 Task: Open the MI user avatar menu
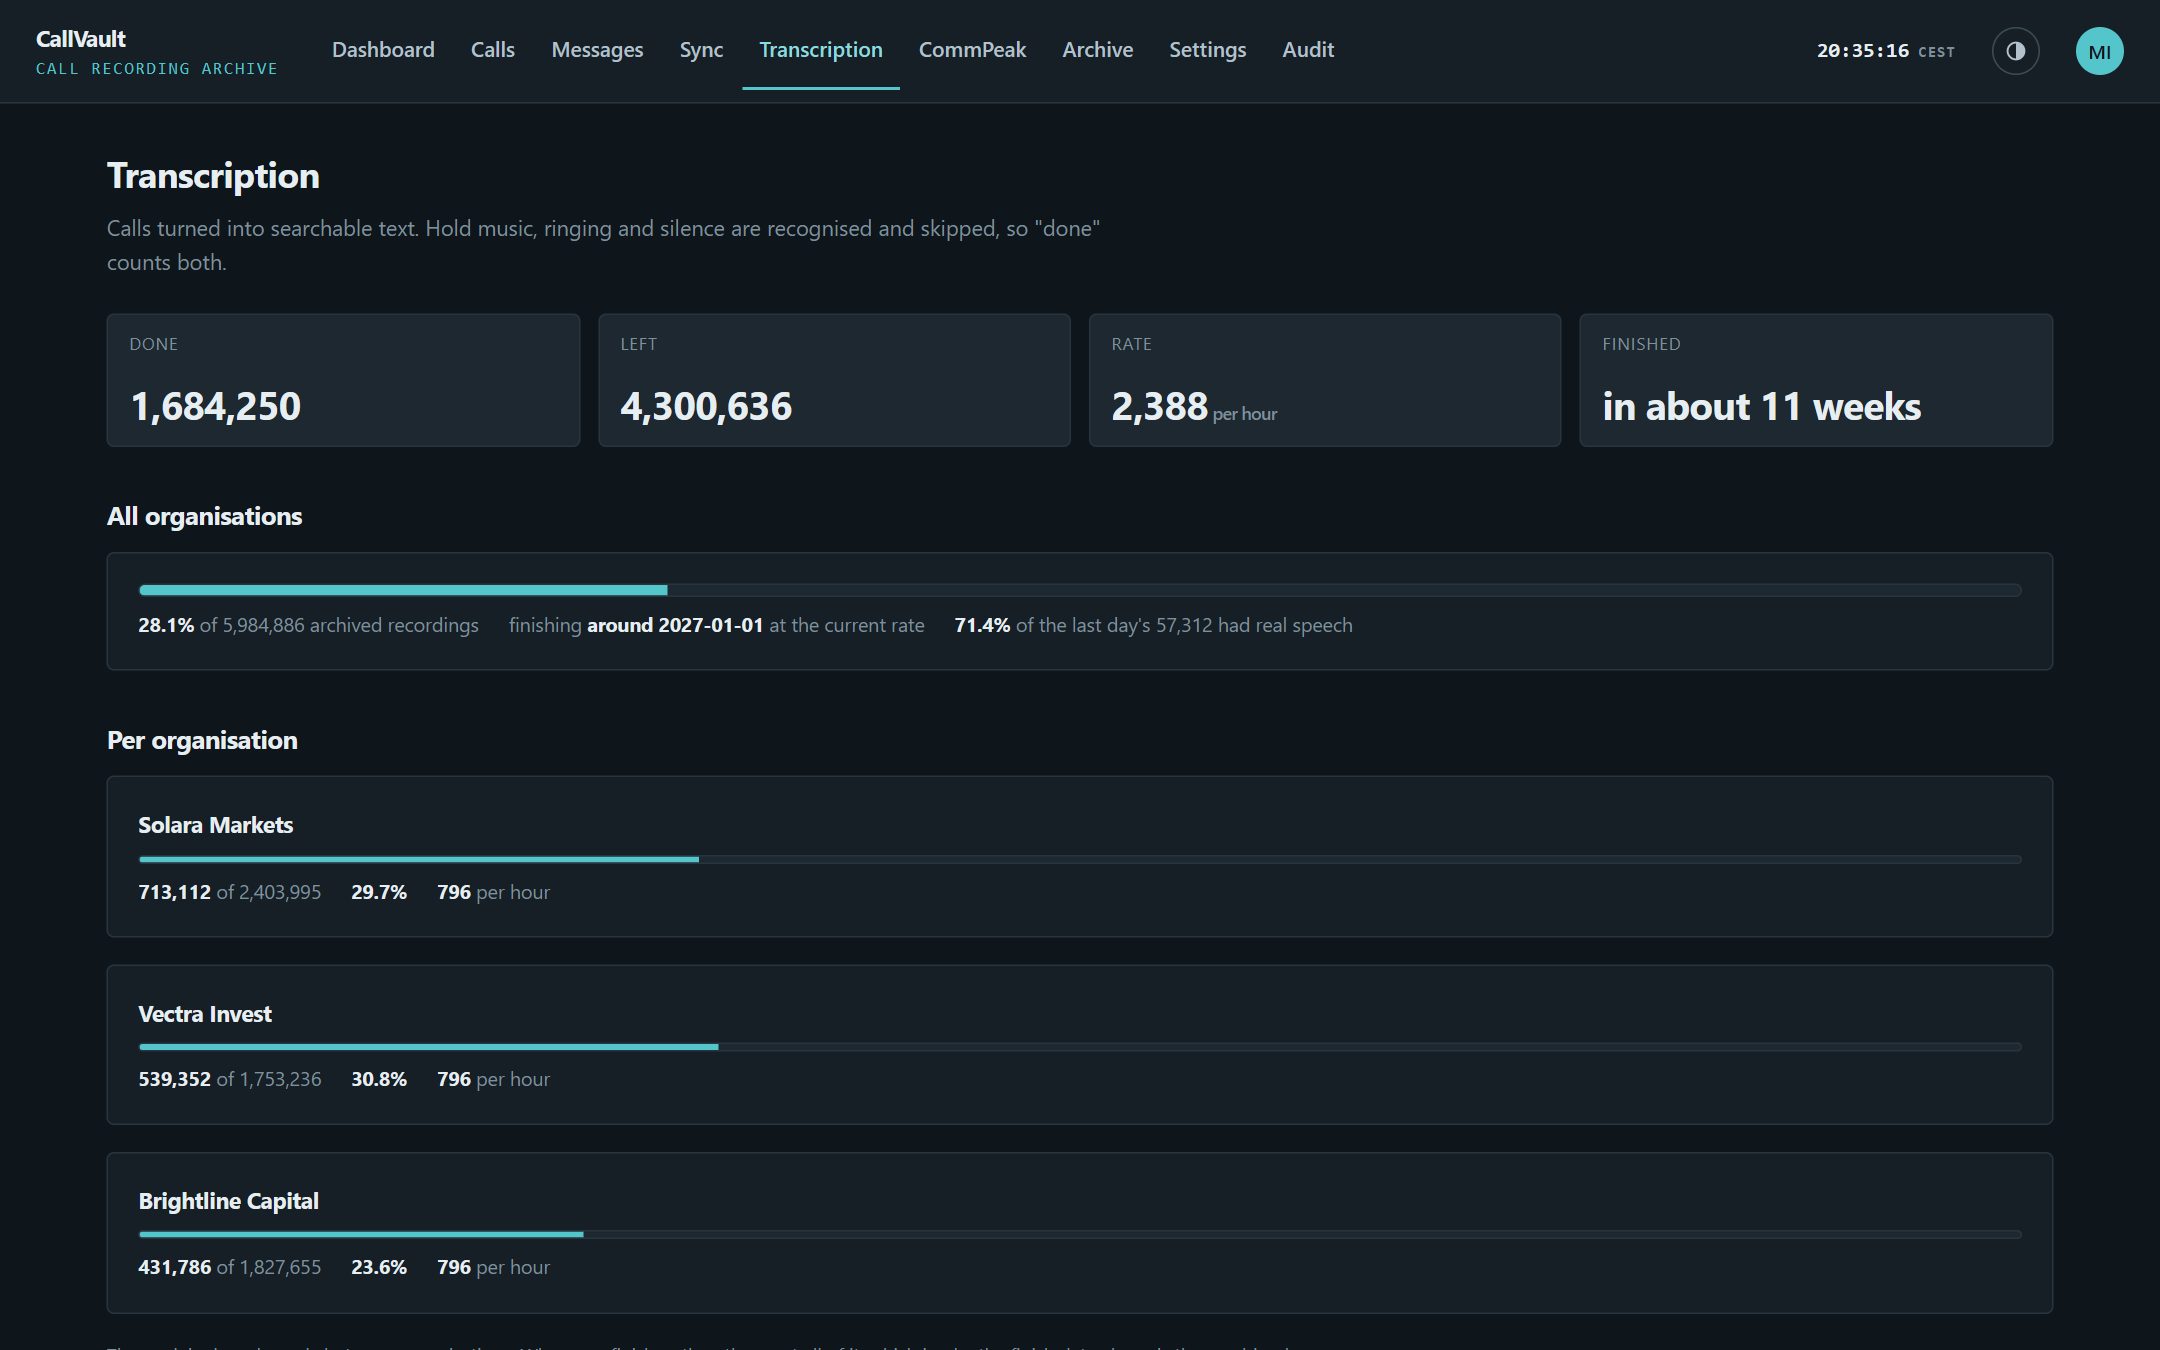click(x=2099, y=51)
